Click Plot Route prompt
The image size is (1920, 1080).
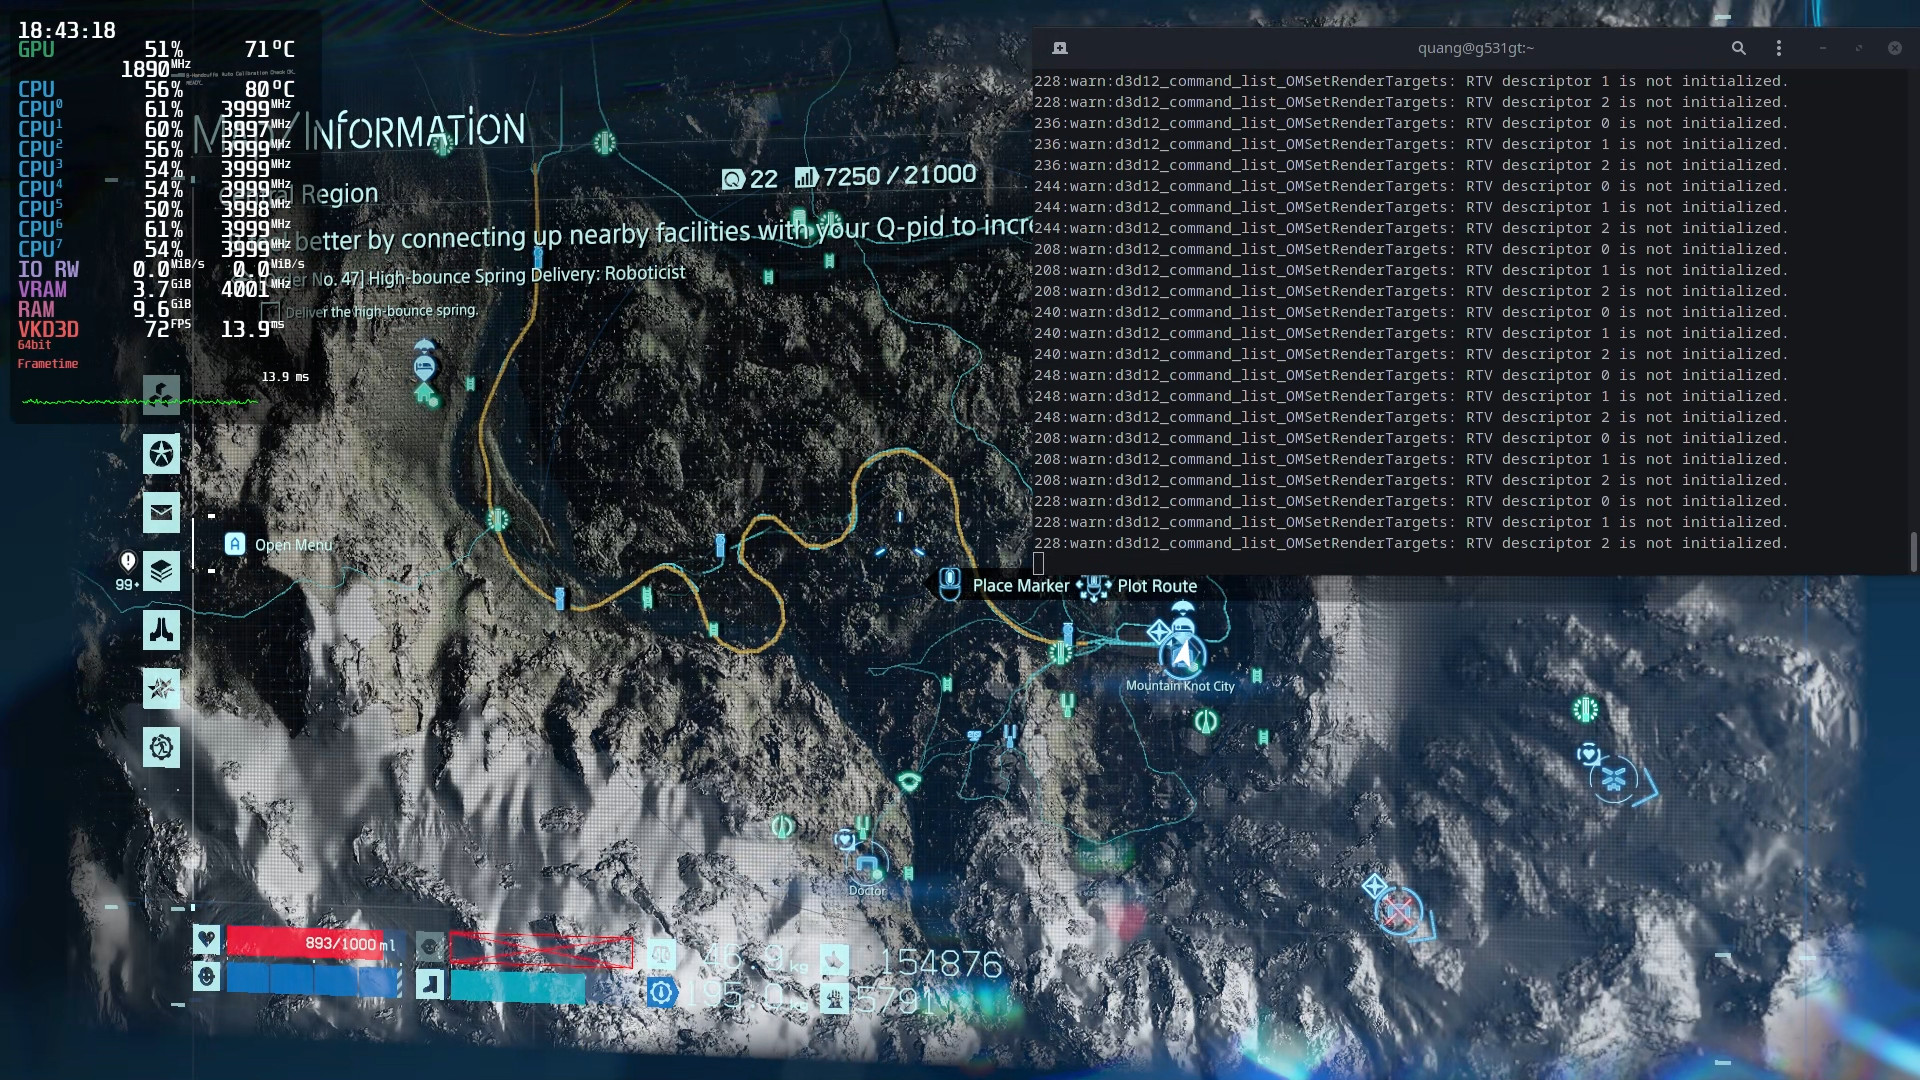click(1138, 587)
